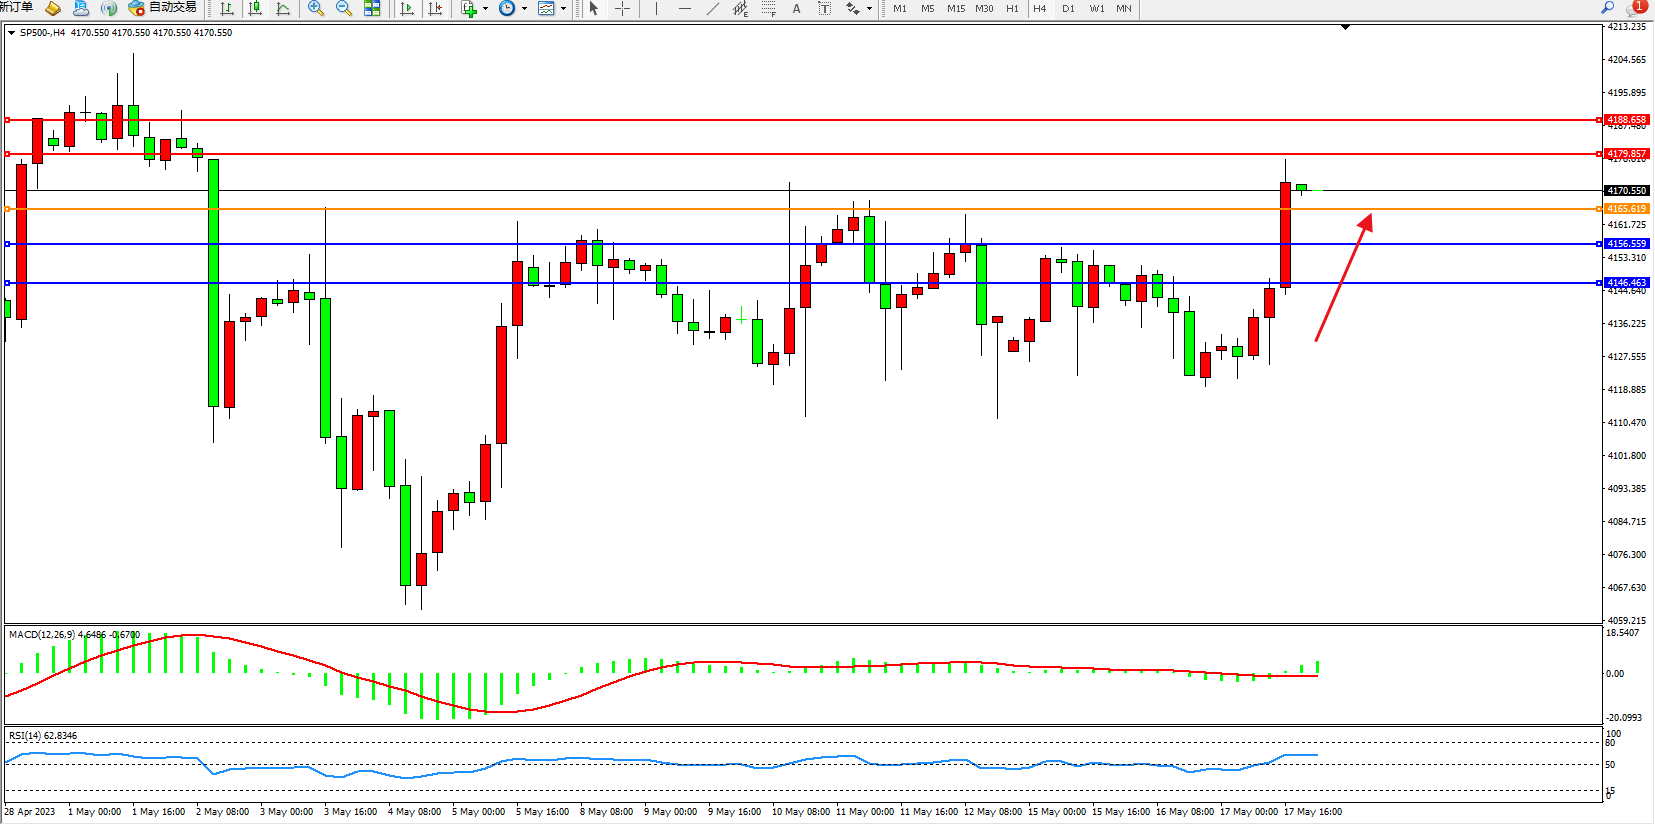Choose the Vertical Line drawing tool

[x=656, y=9]
